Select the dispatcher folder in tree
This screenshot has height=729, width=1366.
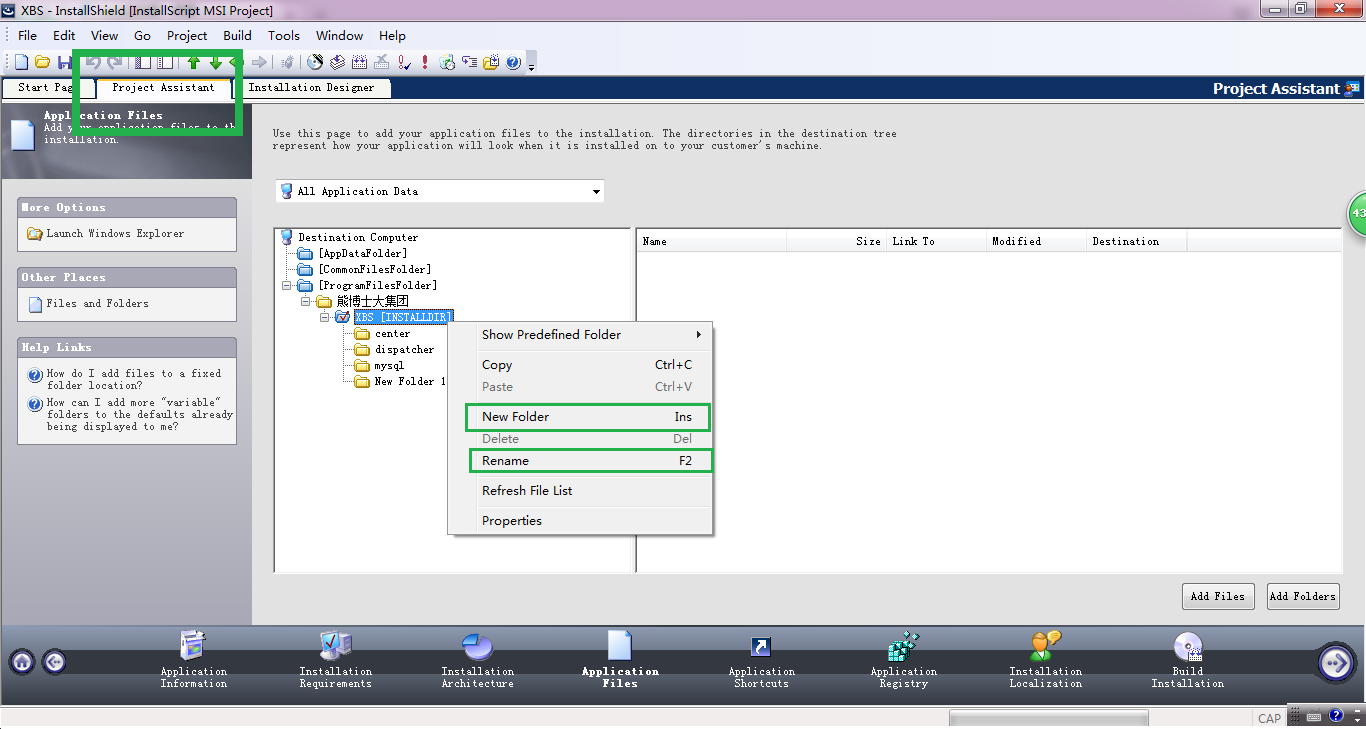point(404,350)
